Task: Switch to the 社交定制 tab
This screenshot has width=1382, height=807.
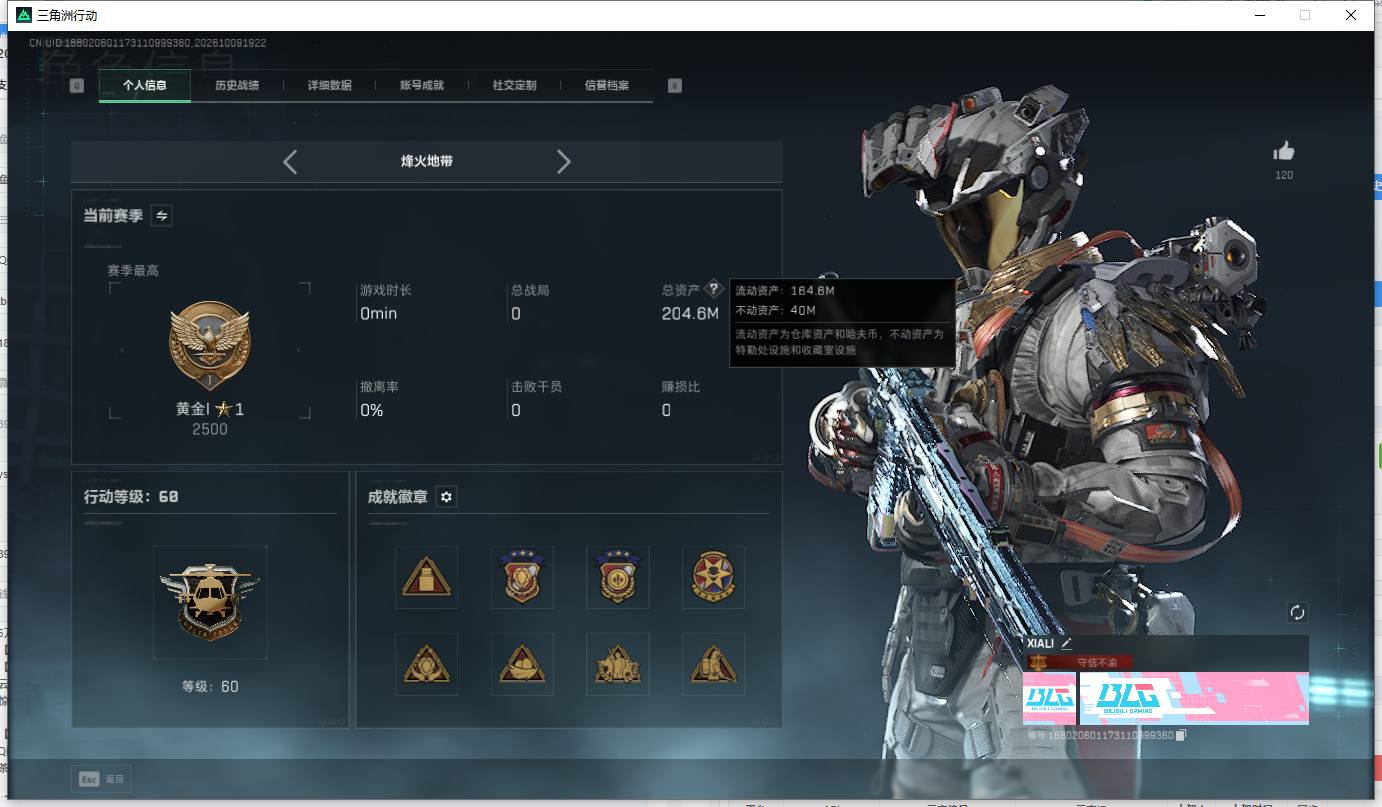Action: [x=515, y=86]
